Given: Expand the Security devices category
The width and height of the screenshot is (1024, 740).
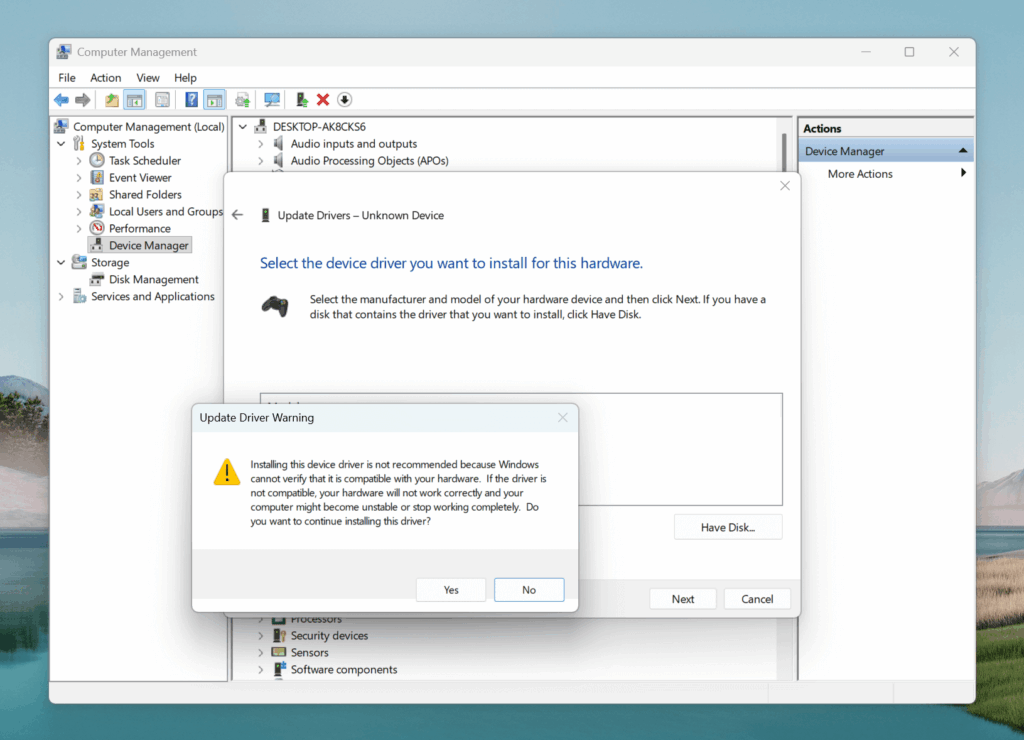Looking at the screenshot, I should (x=261, y=636).
